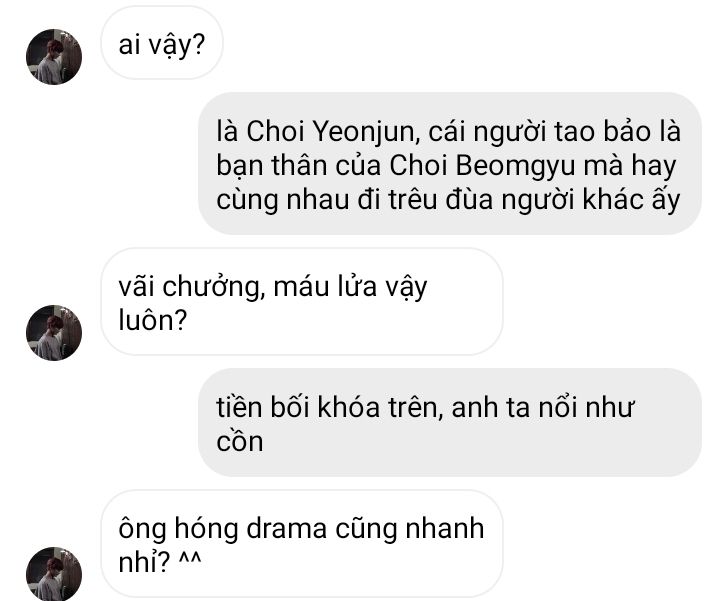Viewport: 720px width, 601px height.
Task: Select the gray message starting 'là Choi Yeonjun'
Action: [x=450, y=163]
